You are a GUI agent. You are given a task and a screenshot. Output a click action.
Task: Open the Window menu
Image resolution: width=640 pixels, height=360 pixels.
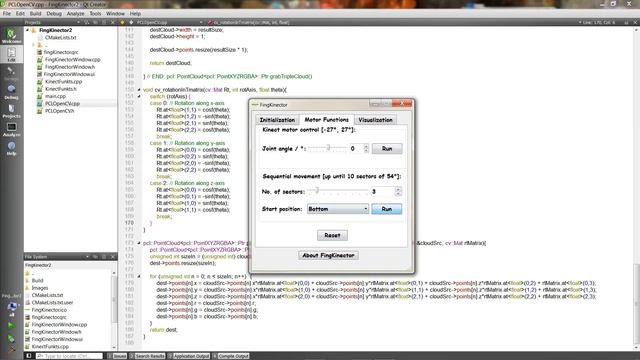pyautogui.click(x=115, y=13)
